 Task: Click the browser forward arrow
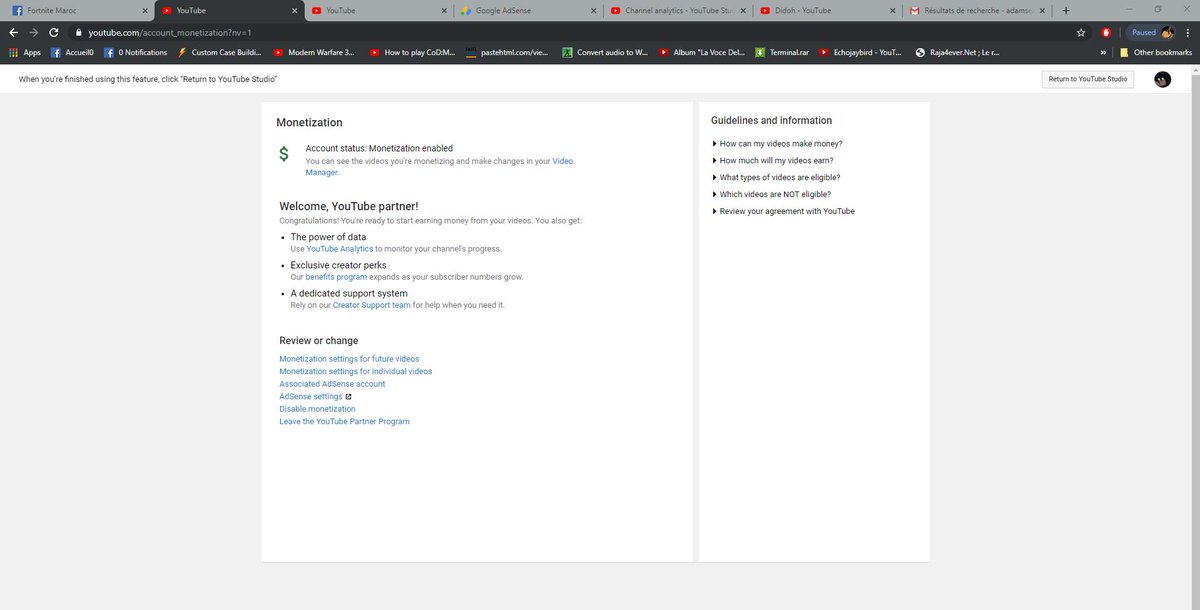pos(34,32)
